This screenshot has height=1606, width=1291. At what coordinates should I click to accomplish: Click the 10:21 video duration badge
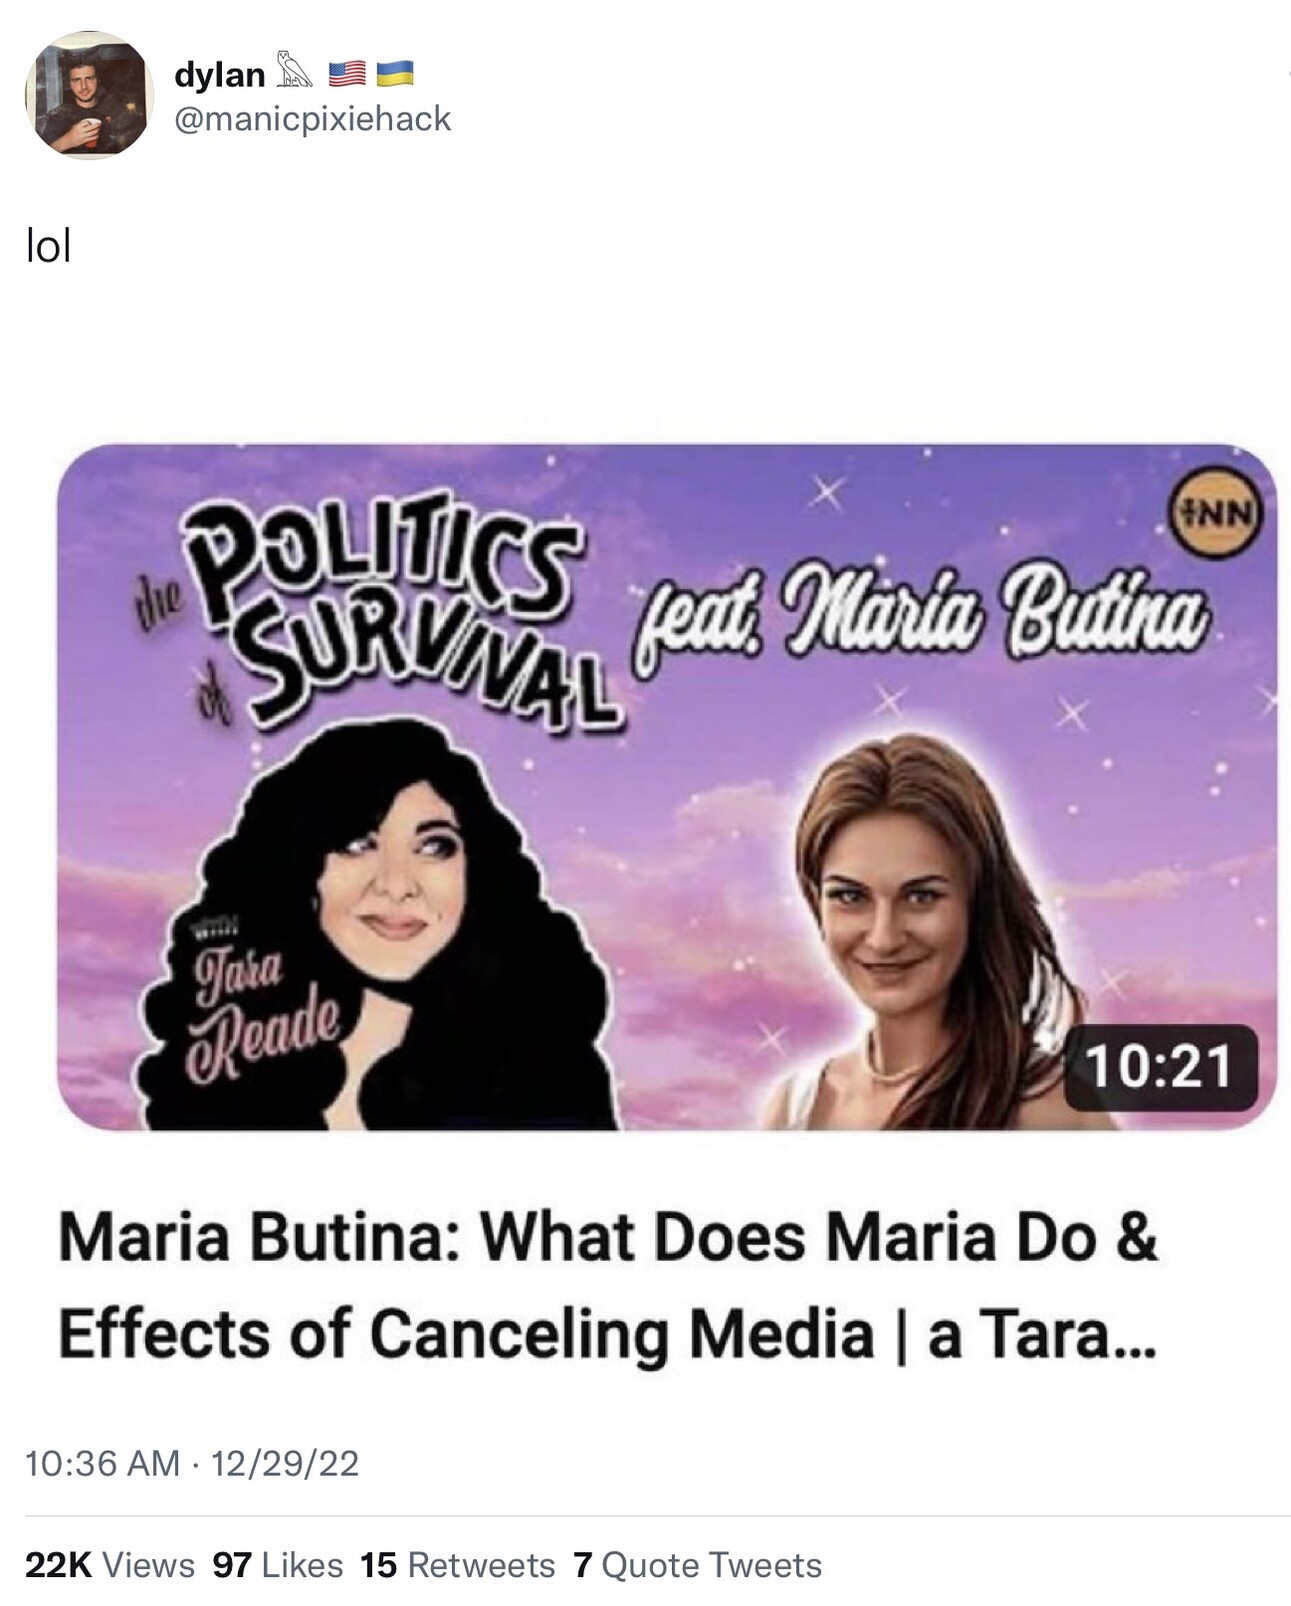(x=1160, y=1066)
